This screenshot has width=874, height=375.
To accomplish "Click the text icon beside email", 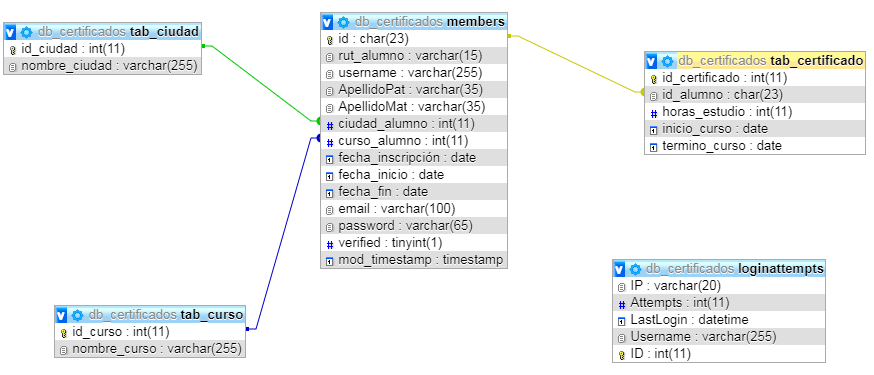I will (x=329, y=210).
